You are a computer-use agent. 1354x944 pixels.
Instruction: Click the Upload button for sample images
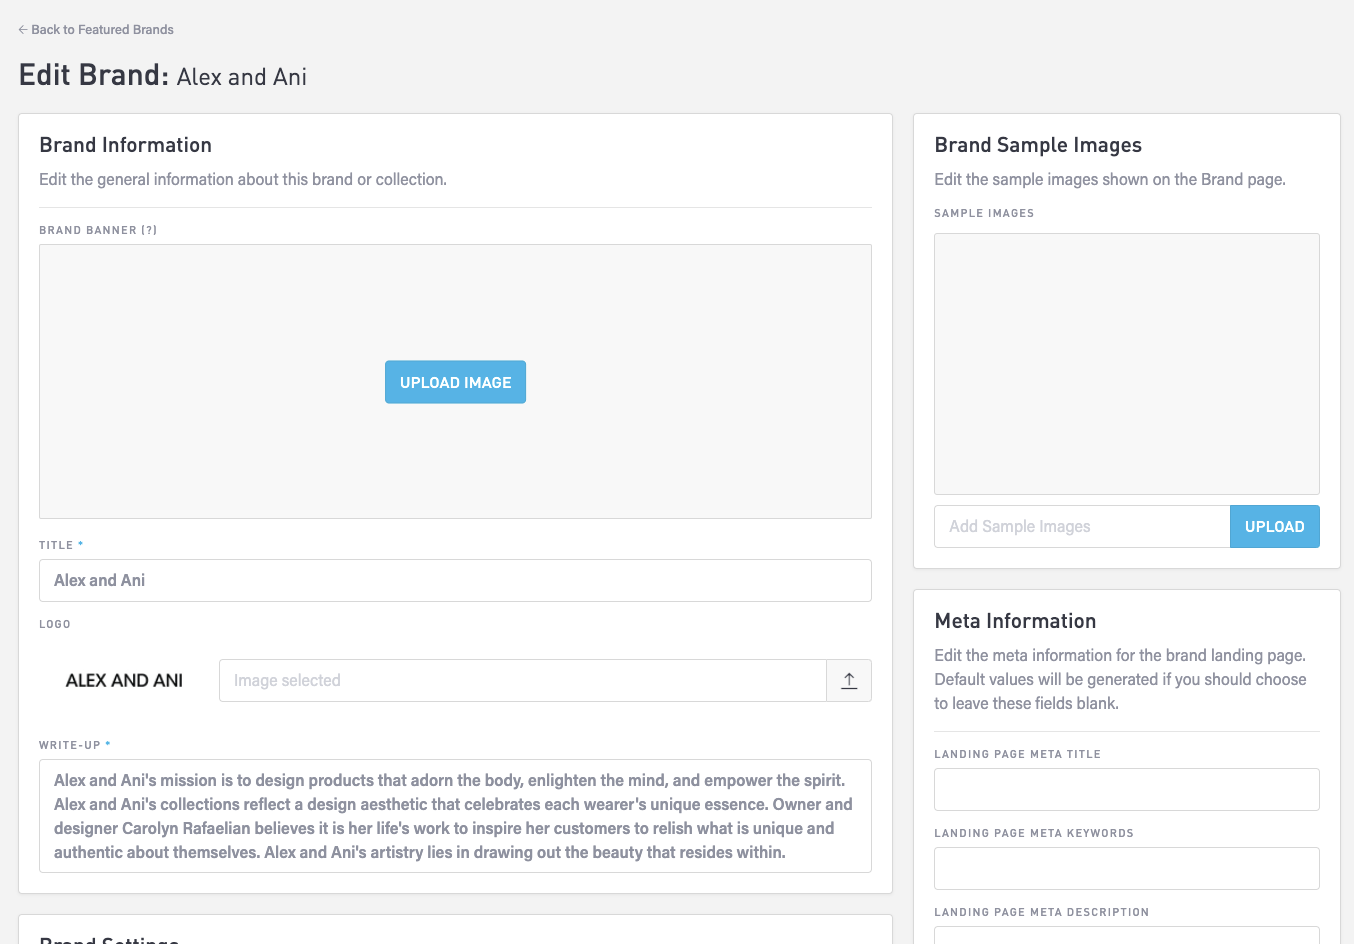tap(1274, 527)
